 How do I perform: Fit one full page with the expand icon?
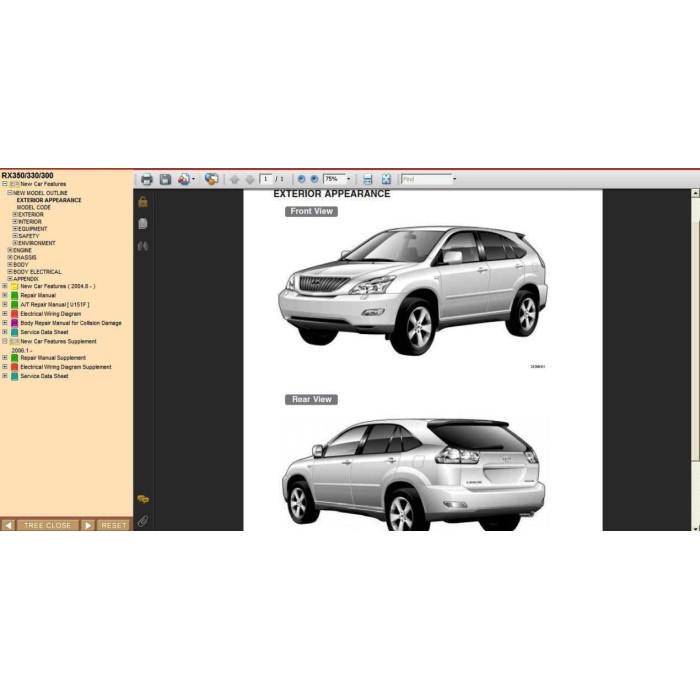point(386,179)
